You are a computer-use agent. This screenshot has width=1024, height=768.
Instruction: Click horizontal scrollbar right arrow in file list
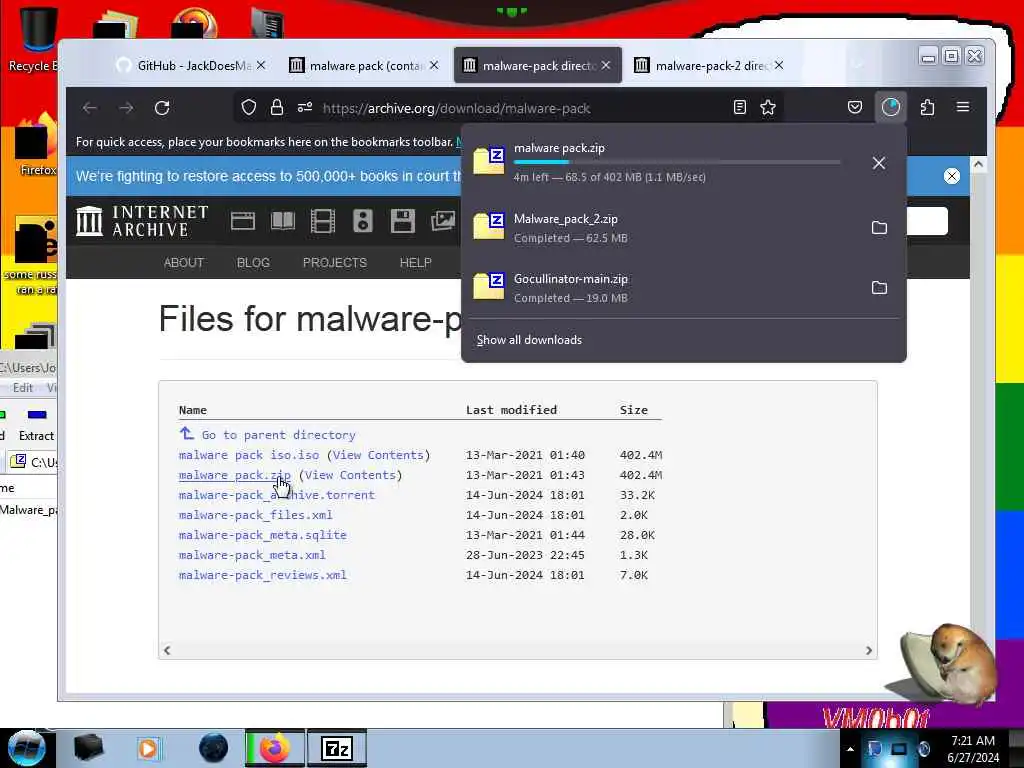[x=869, y=650]
